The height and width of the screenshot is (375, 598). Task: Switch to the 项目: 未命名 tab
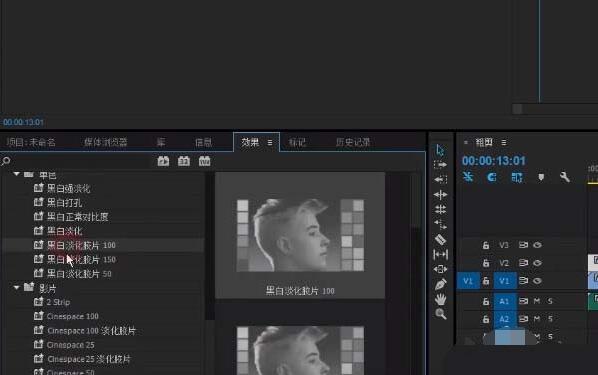pos(31,143)
